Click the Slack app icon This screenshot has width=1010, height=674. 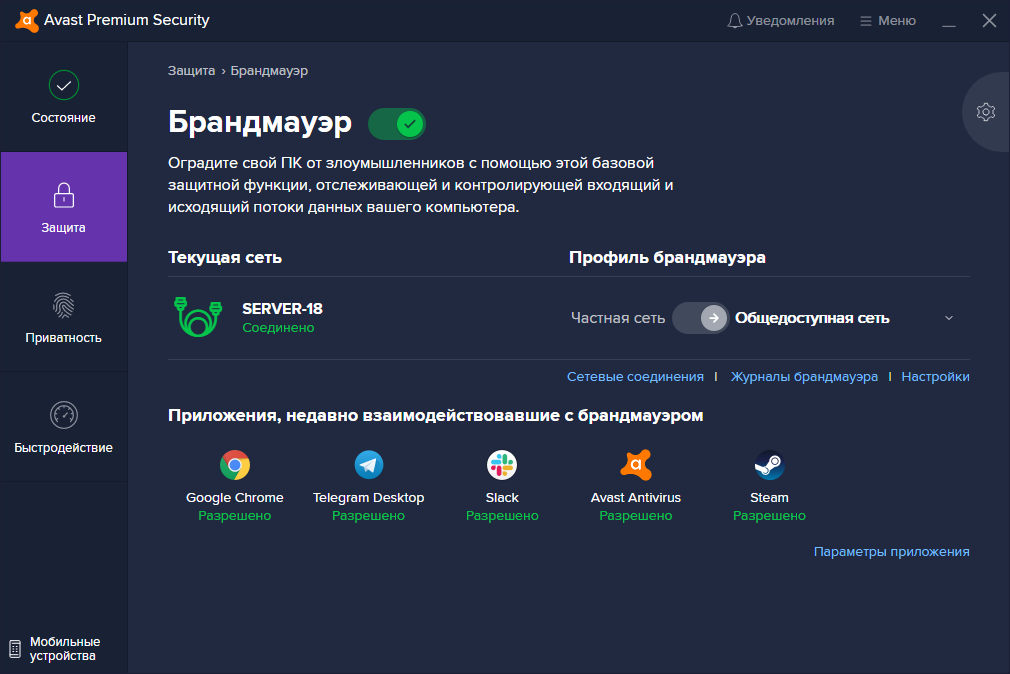pos(502,465)
